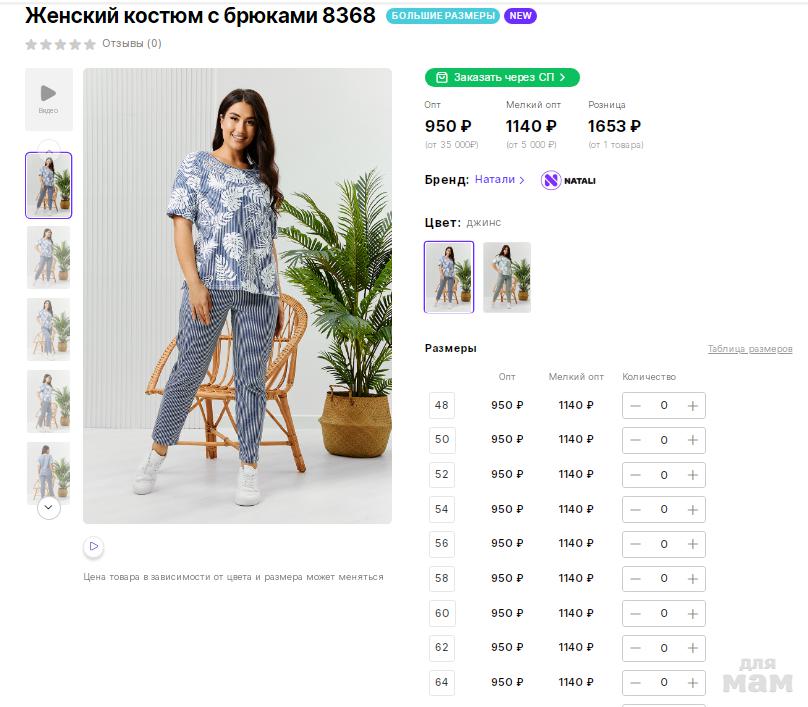The height and width of the screenshot is (707, 808).
Task: Select the second product thumbnail
Action: tap(48, 257)
